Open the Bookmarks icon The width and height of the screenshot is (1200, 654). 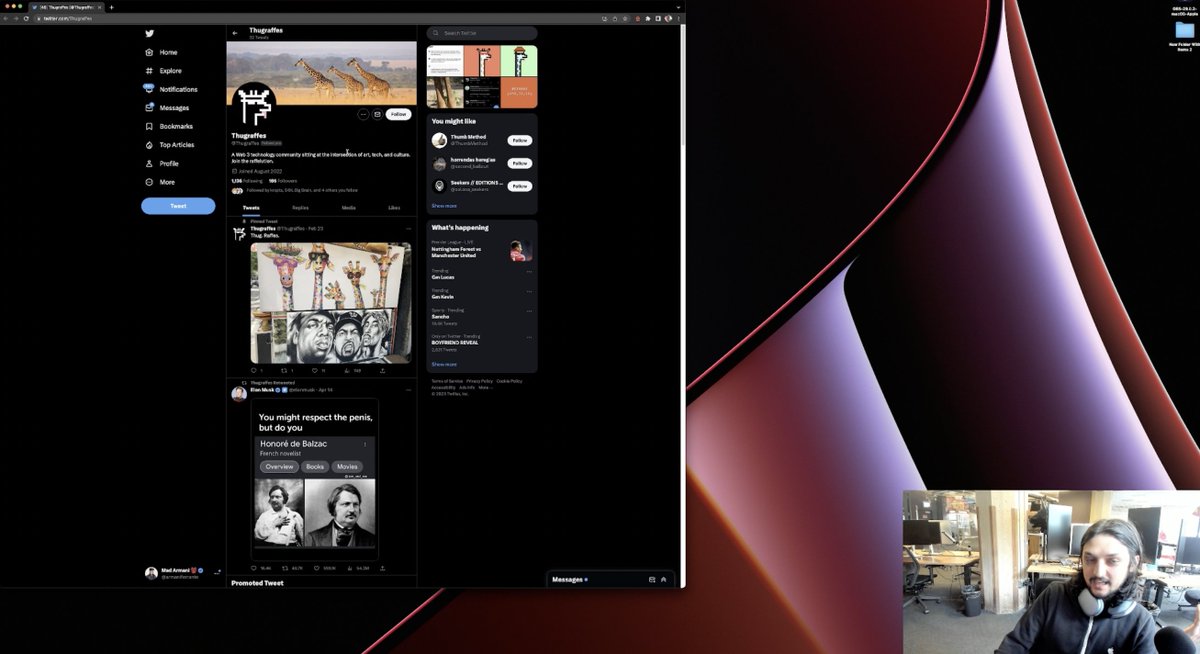(149, 126)
